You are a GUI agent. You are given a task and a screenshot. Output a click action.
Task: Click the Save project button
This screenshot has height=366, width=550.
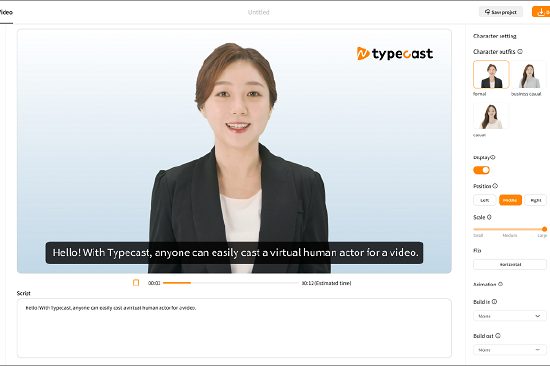pos(501,12)
